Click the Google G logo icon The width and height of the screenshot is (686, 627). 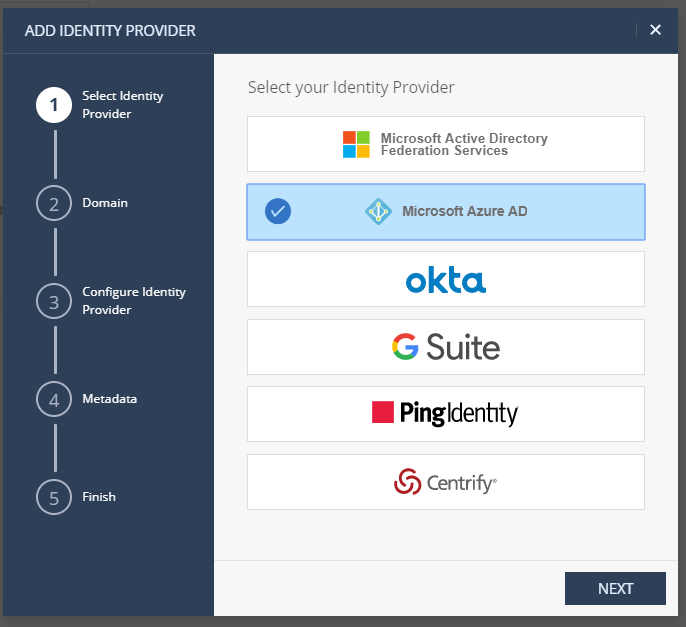(405, 347)
